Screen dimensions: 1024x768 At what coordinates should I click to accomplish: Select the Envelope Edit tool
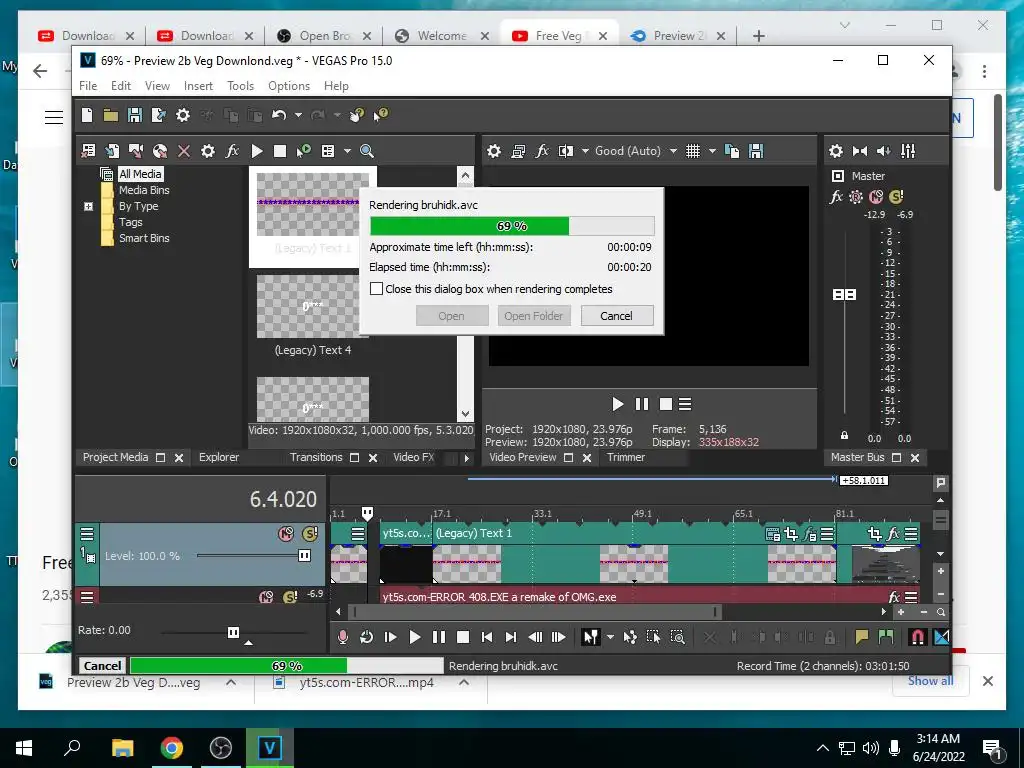630,637
